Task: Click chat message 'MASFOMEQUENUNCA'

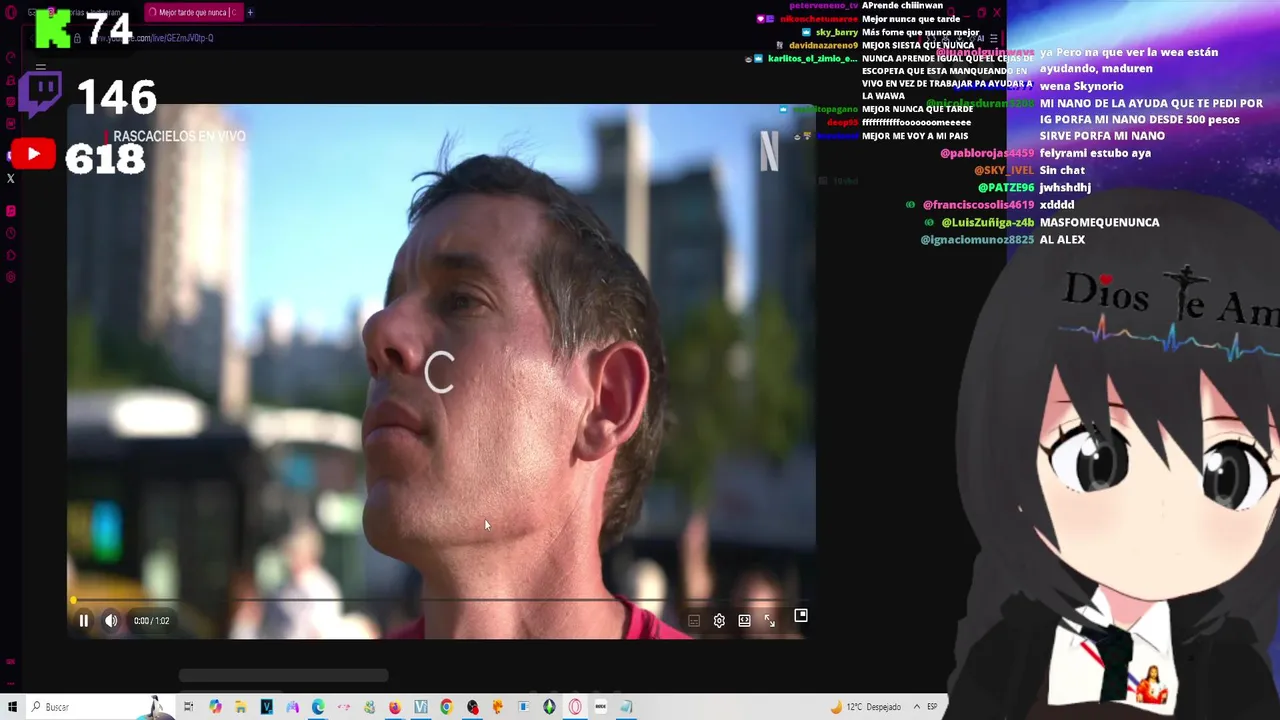Action: (1100, 222)
